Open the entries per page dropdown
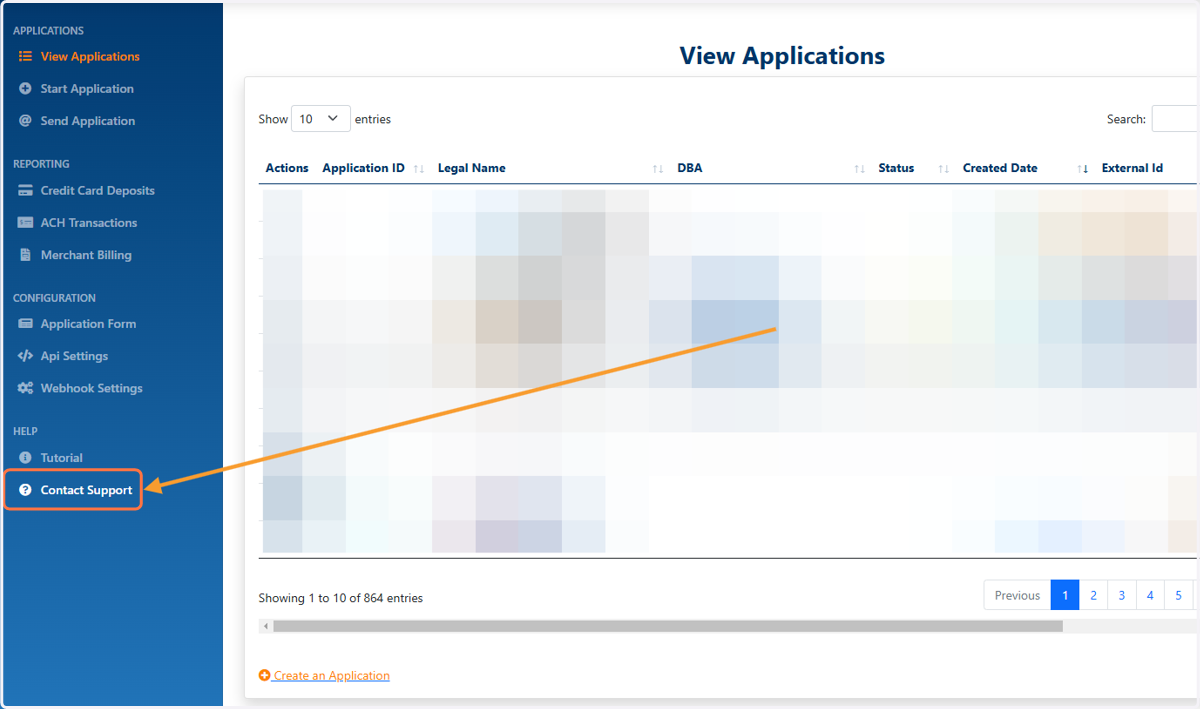Viewport: 1200px width, 709px height. [321, 119]
